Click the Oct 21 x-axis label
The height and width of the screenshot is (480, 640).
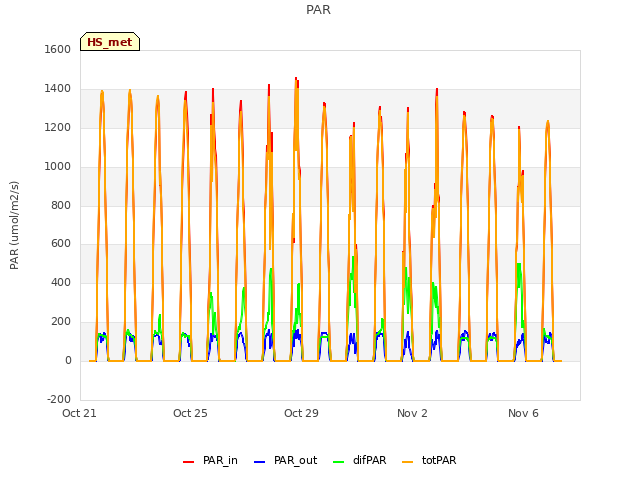tap(79, 413)
